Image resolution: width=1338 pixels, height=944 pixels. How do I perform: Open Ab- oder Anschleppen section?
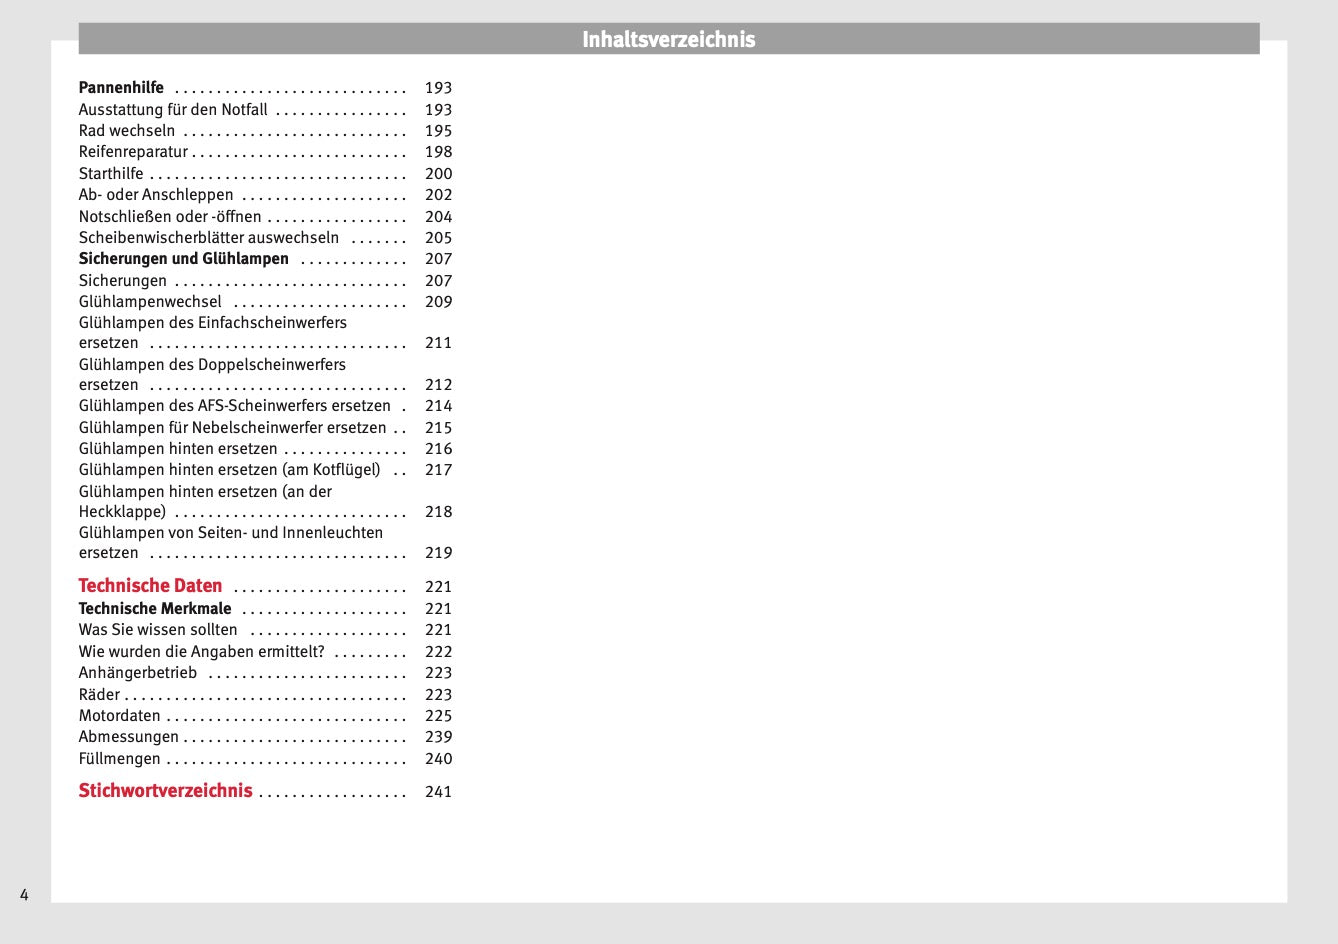click(x=156, y=195)
